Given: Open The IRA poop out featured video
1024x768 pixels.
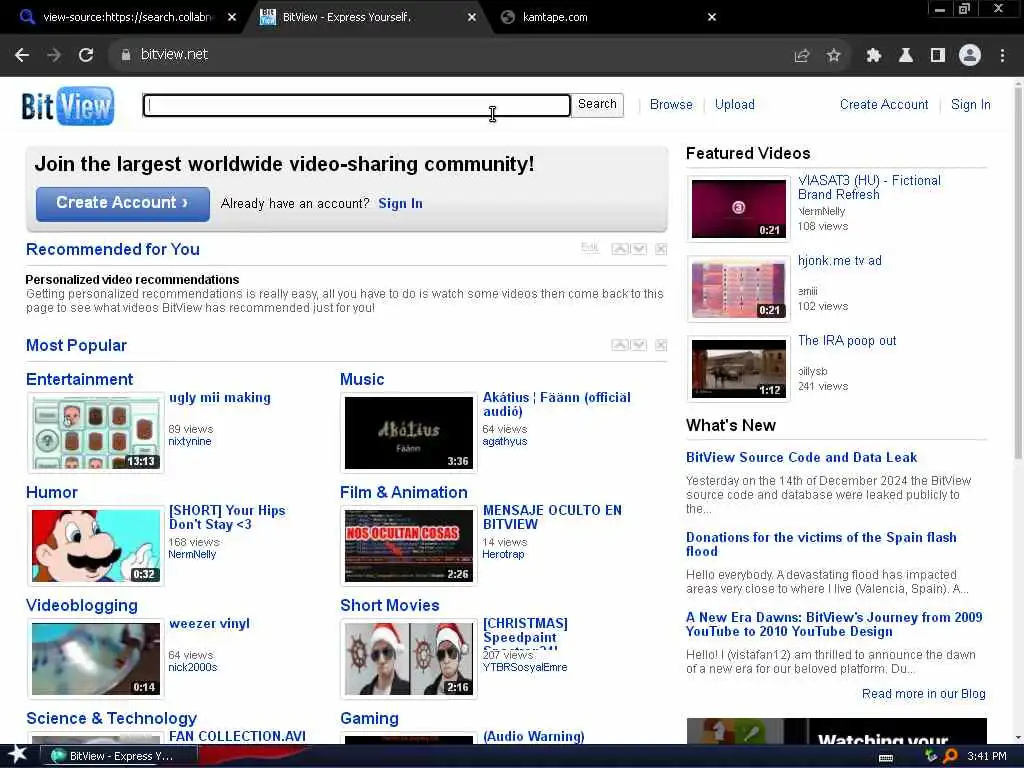Looking at the screenshot, I should [x=846, y=341].
